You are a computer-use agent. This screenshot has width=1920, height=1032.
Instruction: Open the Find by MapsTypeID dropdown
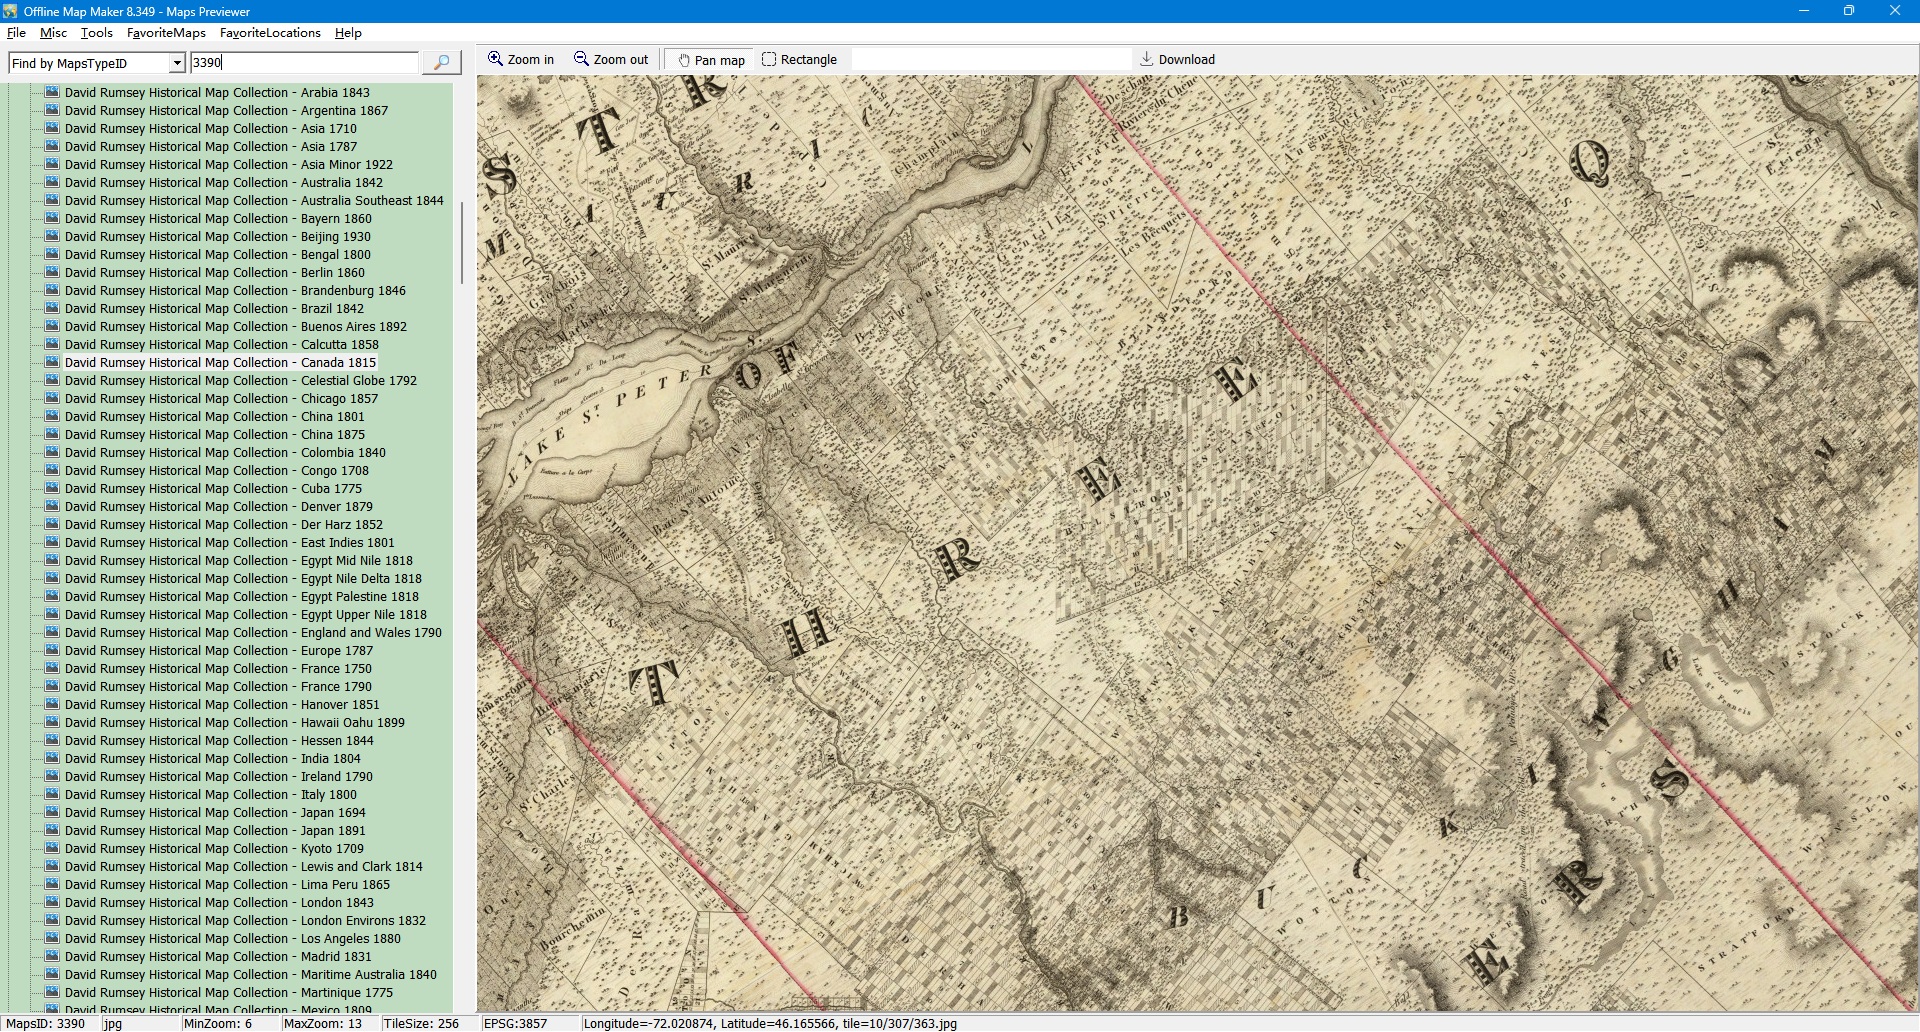click(177, 64)
